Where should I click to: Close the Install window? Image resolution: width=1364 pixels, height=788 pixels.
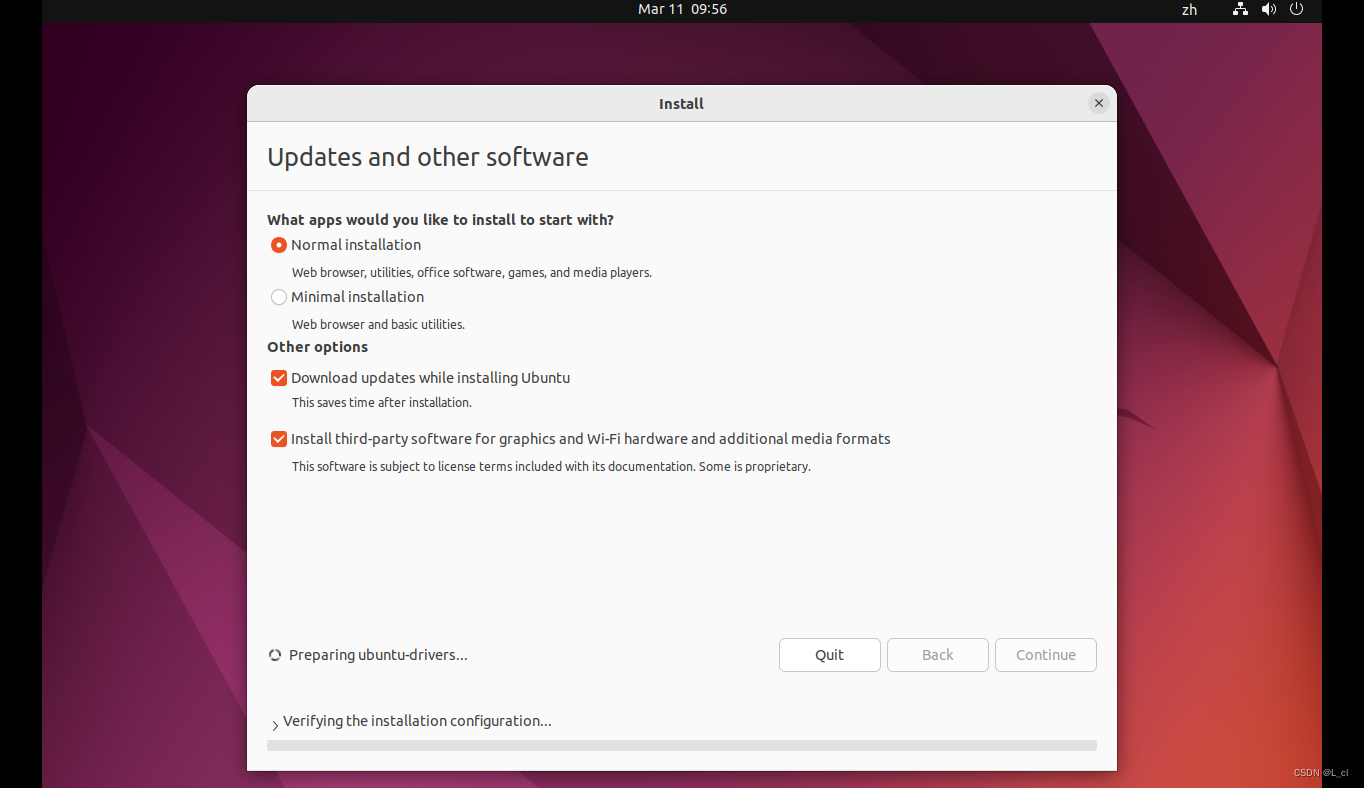pyautogui.click(x=1099, y=103)
